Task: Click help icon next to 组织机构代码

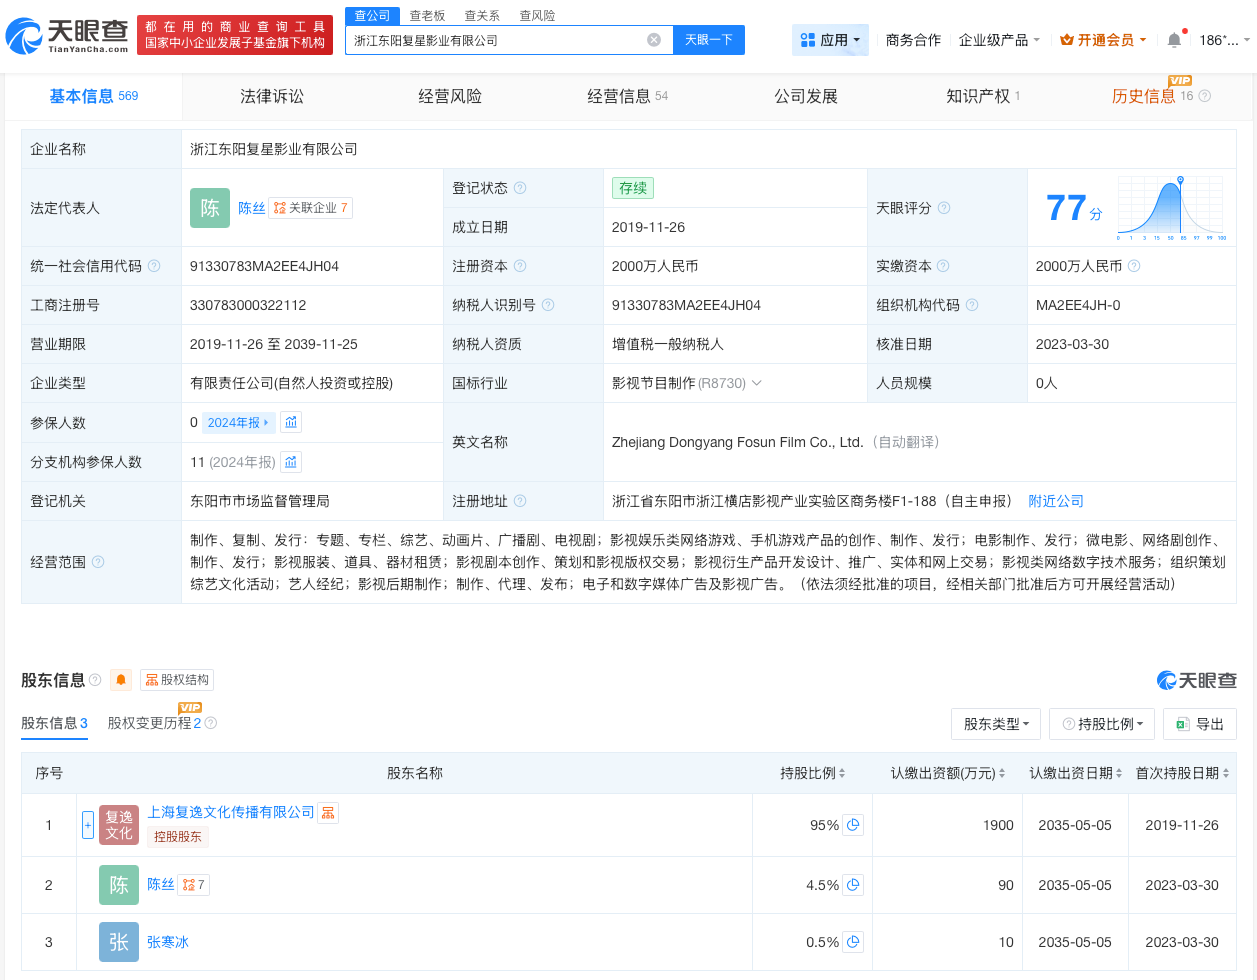Action: [972, 305]
